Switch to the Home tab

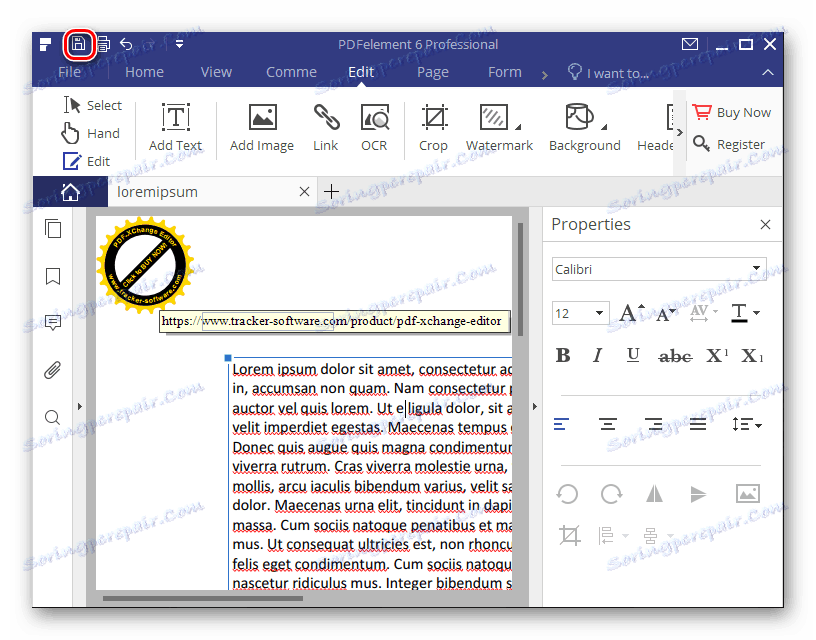pos(144,72)
